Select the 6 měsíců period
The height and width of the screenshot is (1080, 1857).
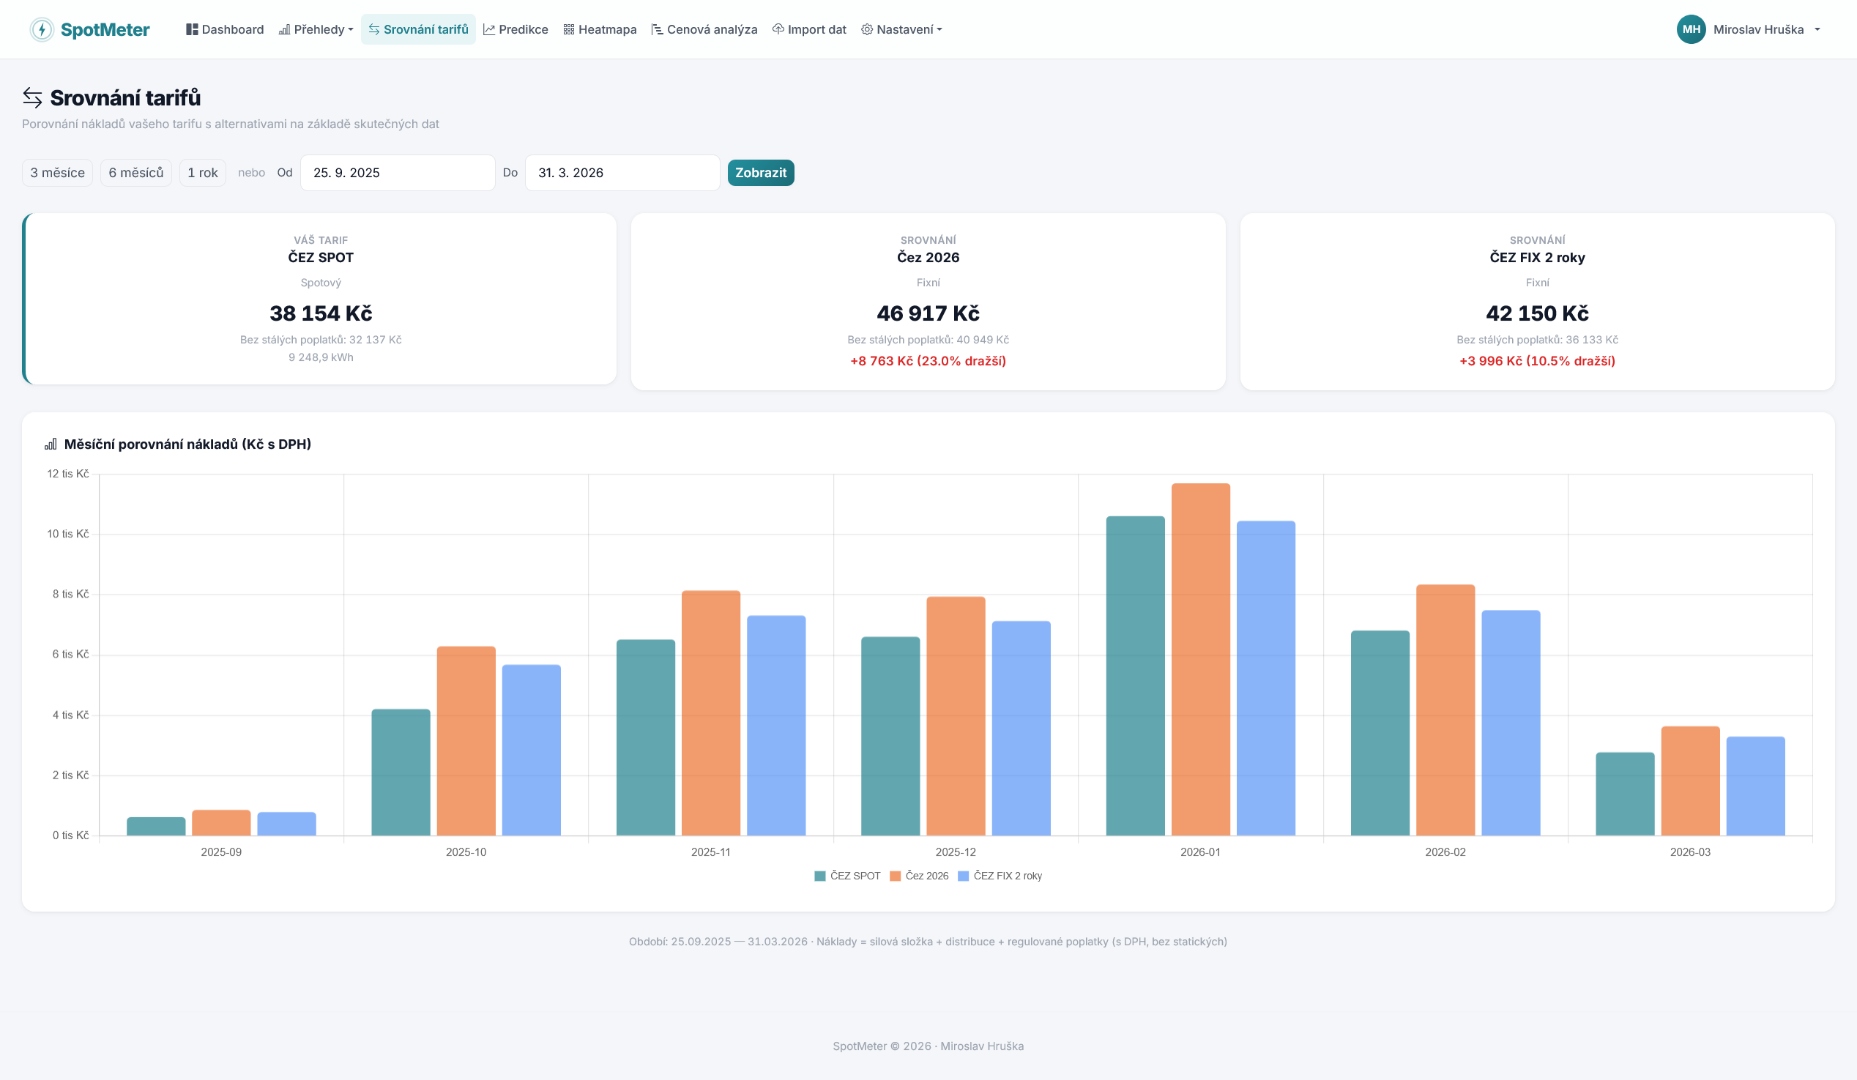point(136,173)
